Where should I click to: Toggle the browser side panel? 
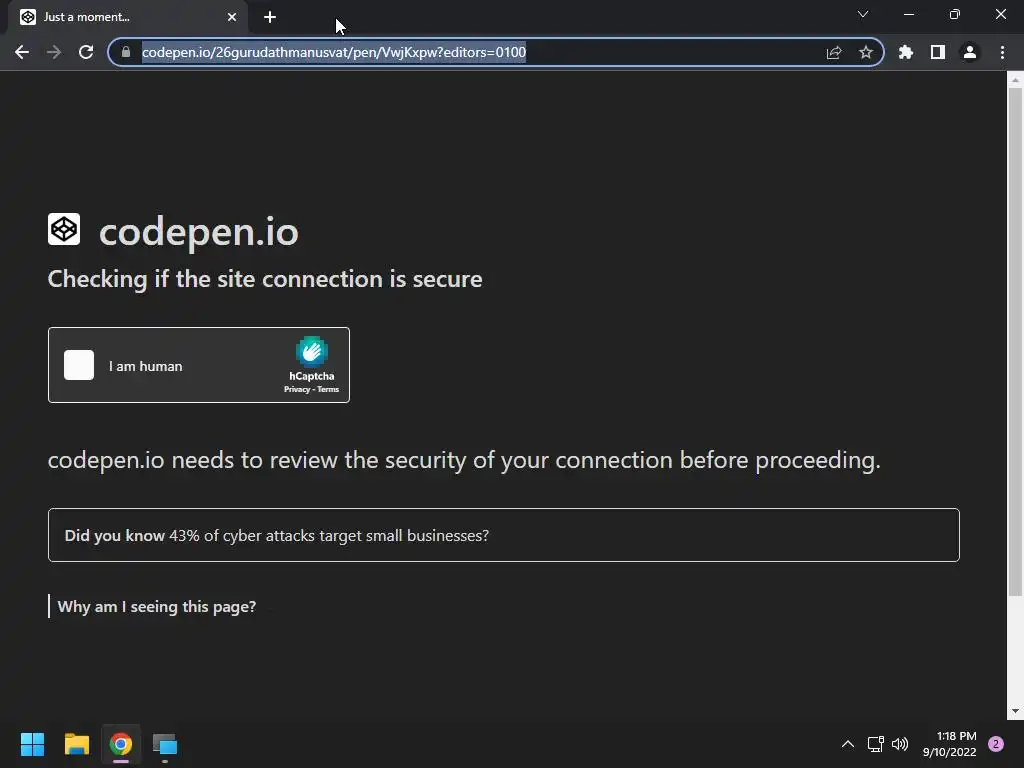point(938,52)
